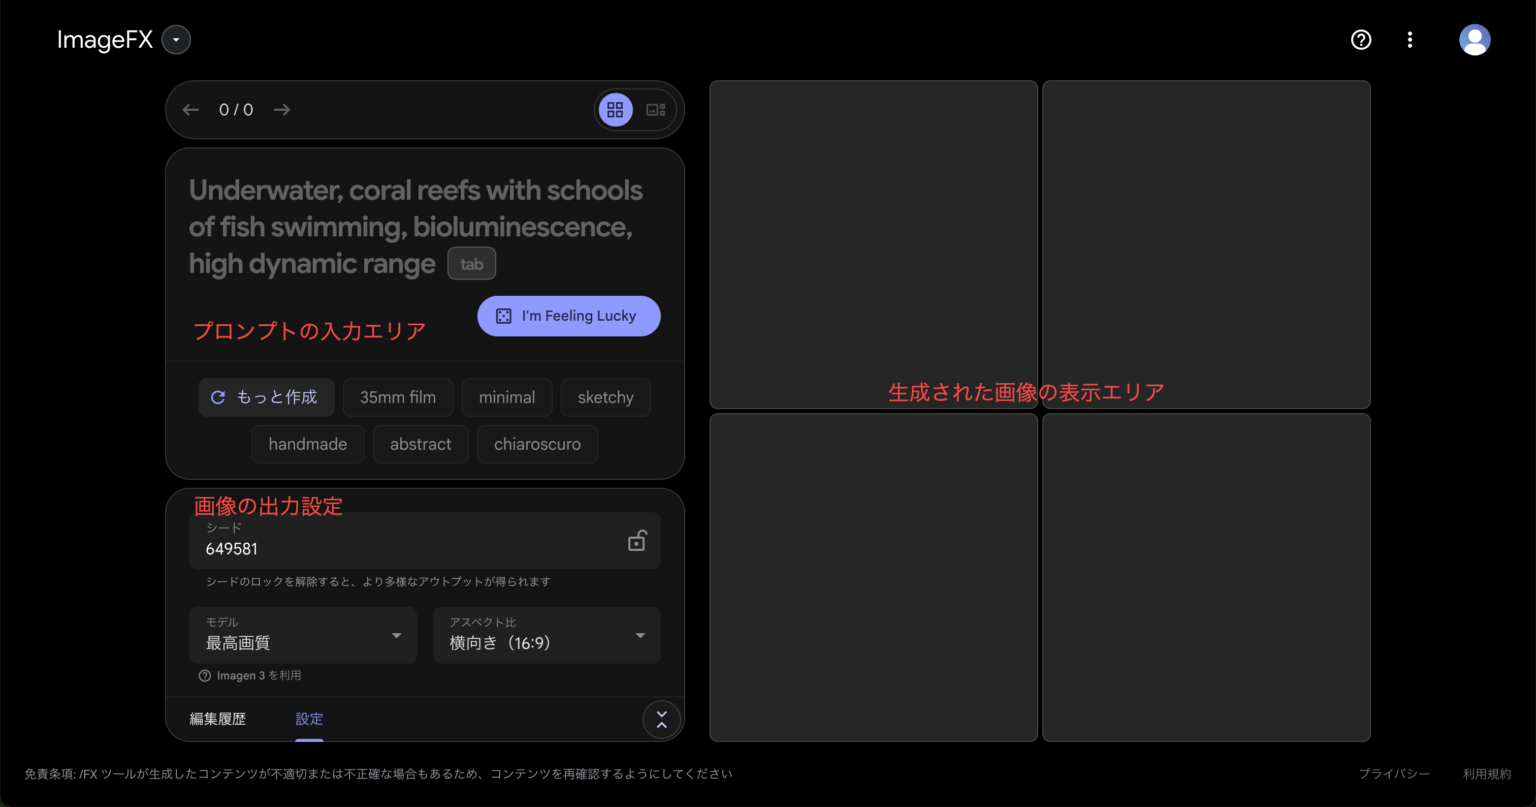Click the I'm Feeling Lucky button
The image size is (1536, 807).
(x=568, y=316)
